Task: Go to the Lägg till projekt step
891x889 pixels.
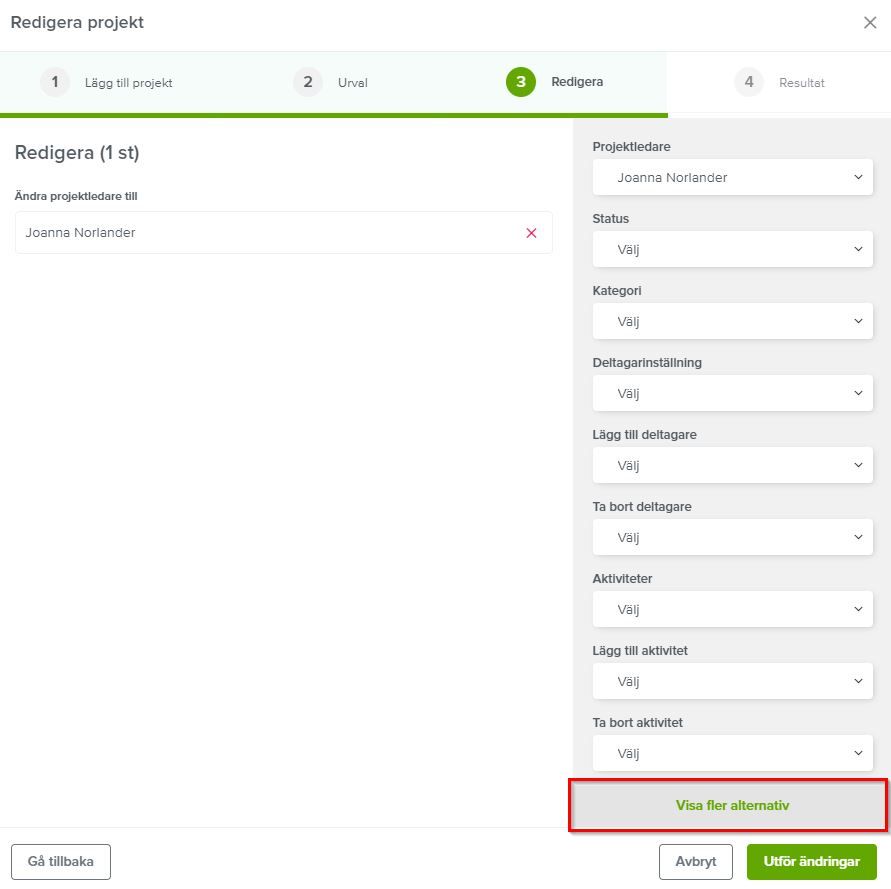Action: pyautogui.click(x=128, y=83)
